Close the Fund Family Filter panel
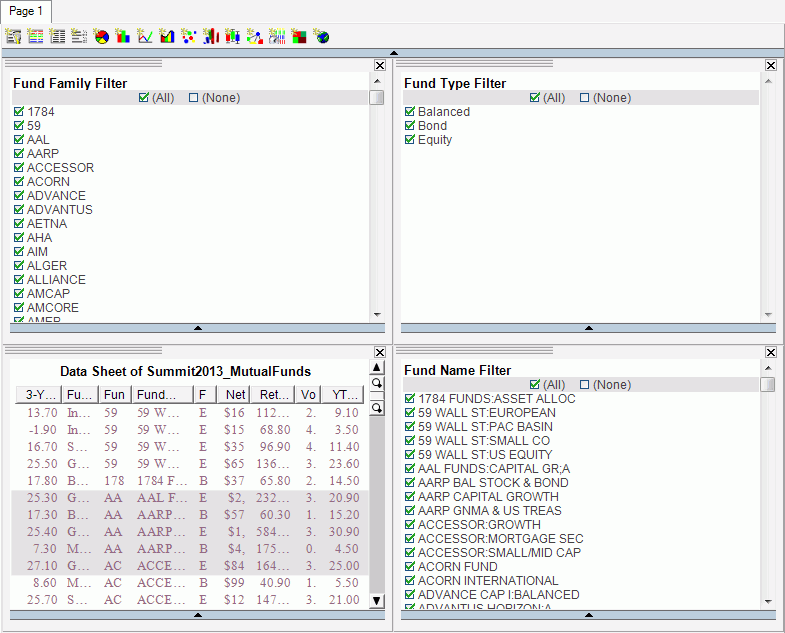The height and width of the screenshot is (633, 785). 380,66
